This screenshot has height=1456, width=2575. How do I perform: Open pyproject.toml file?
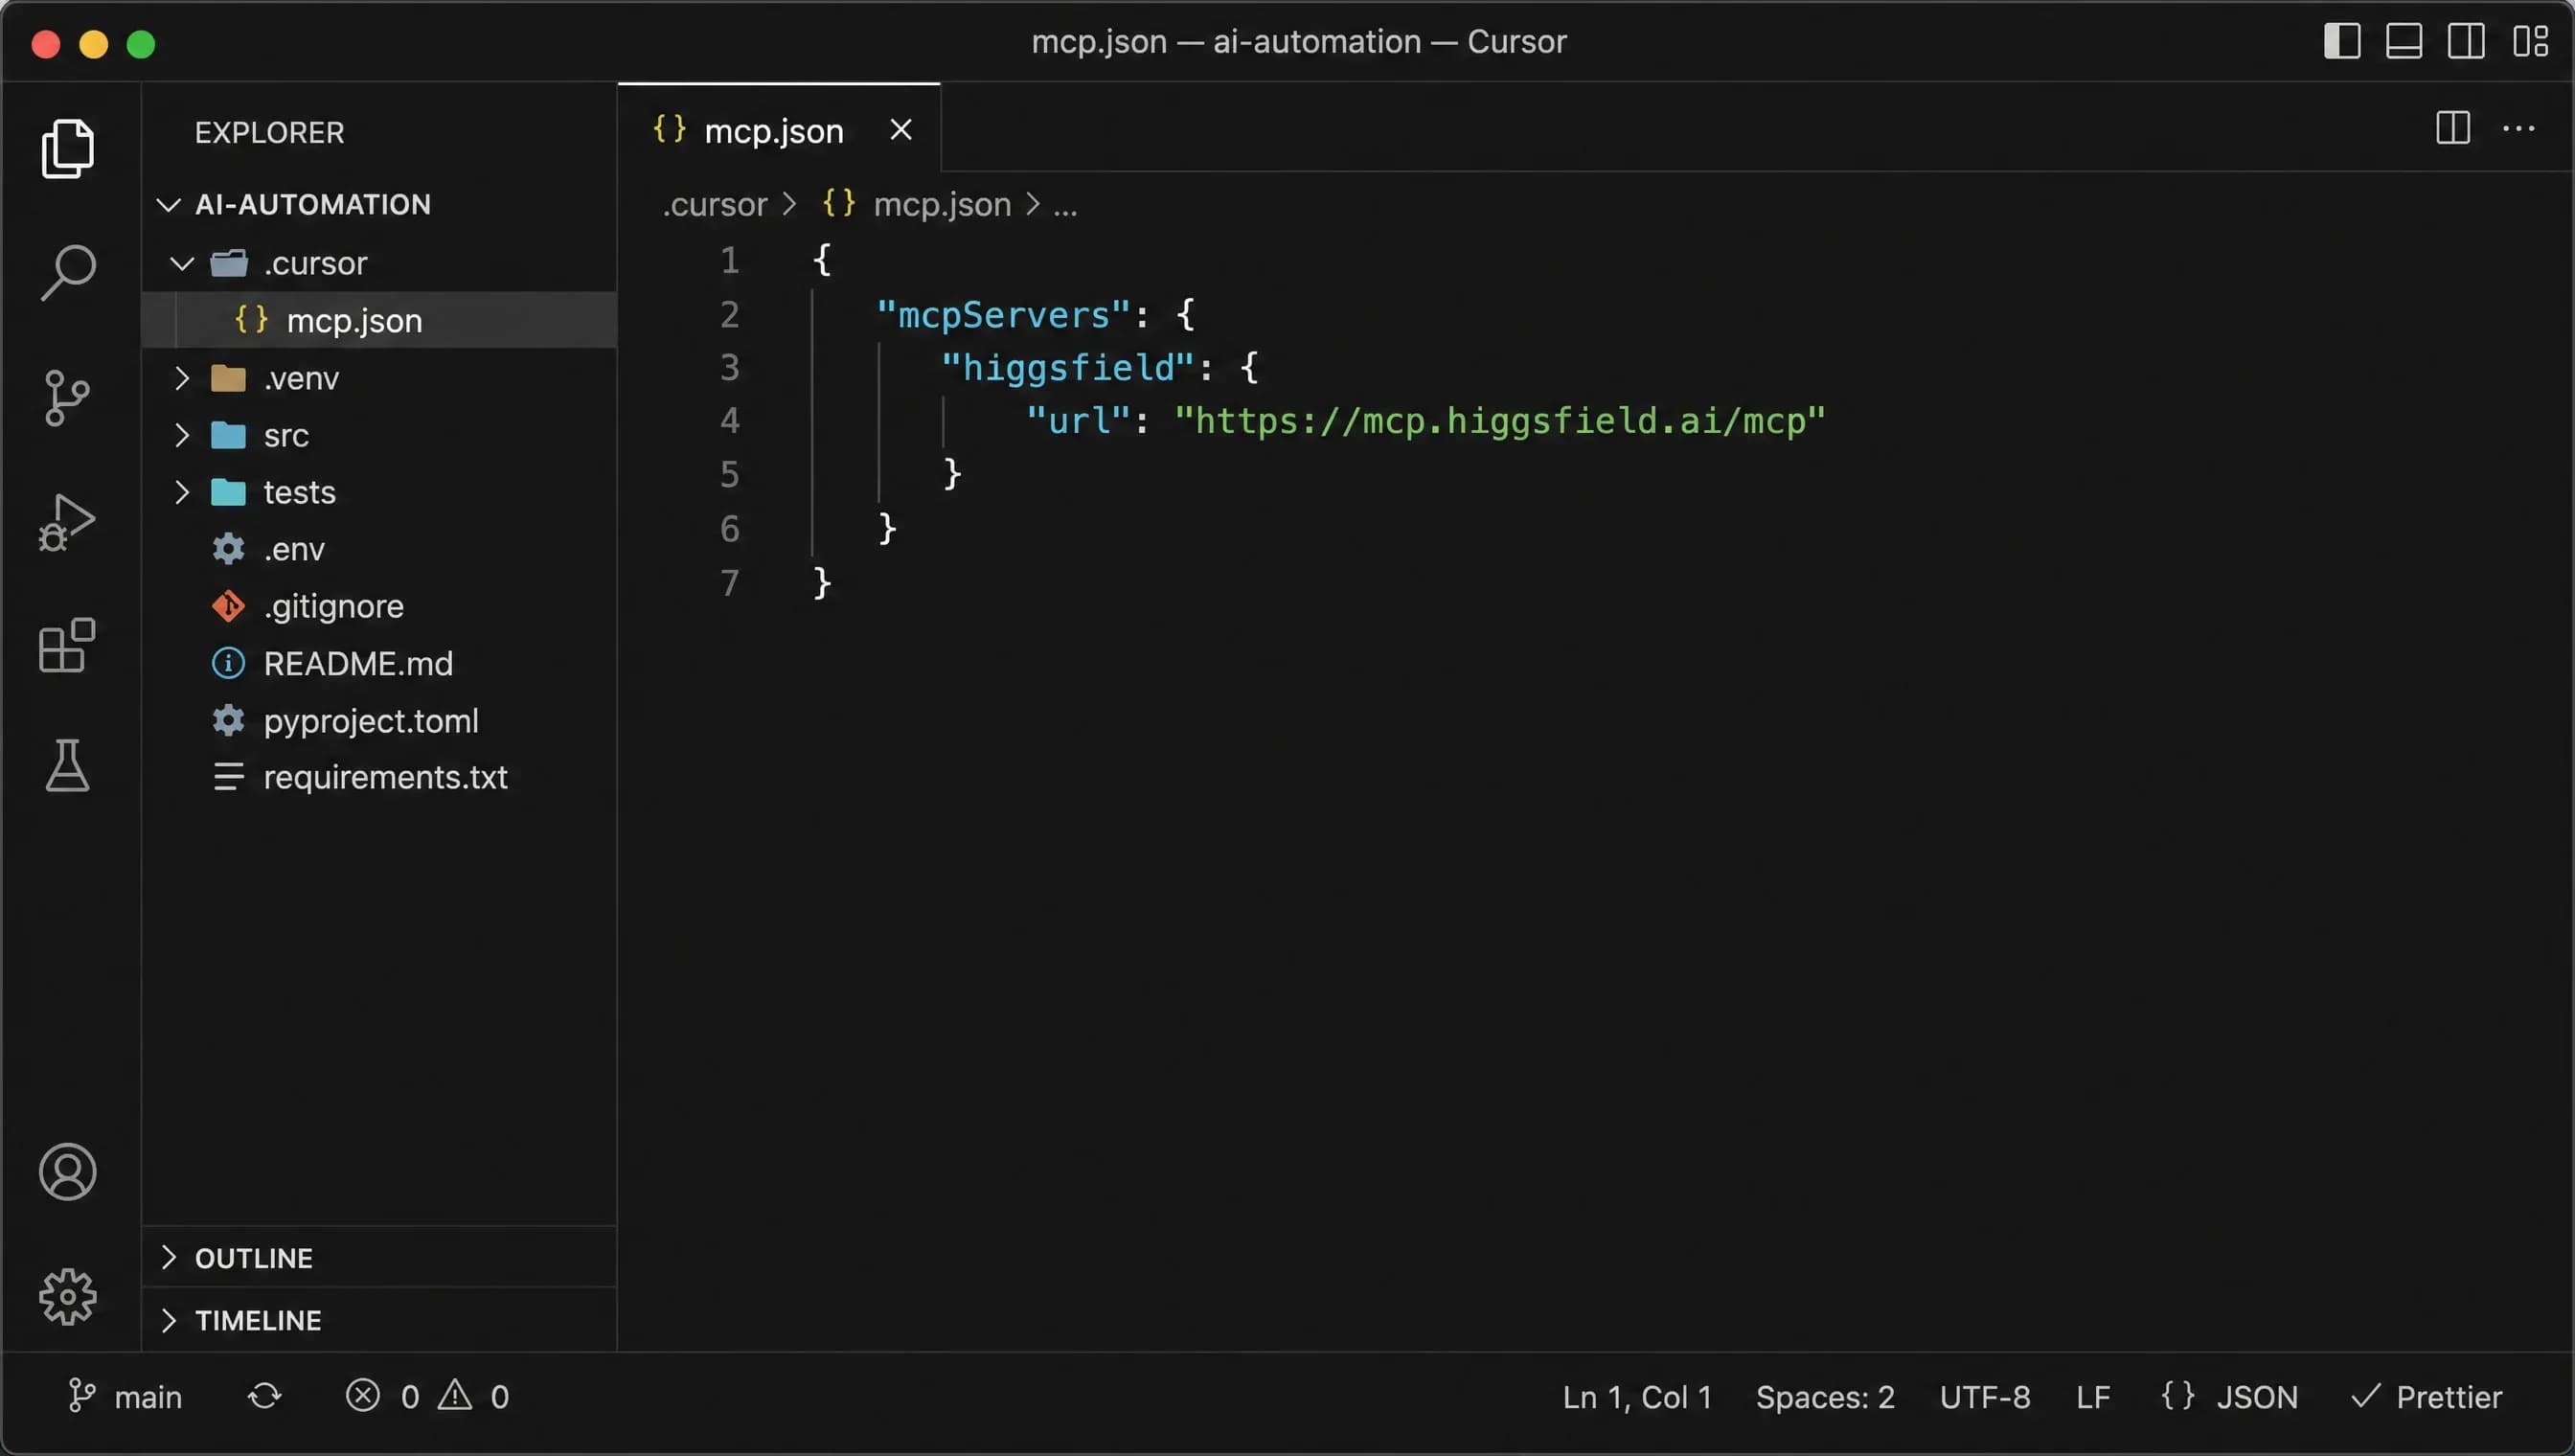click(379, 720)
